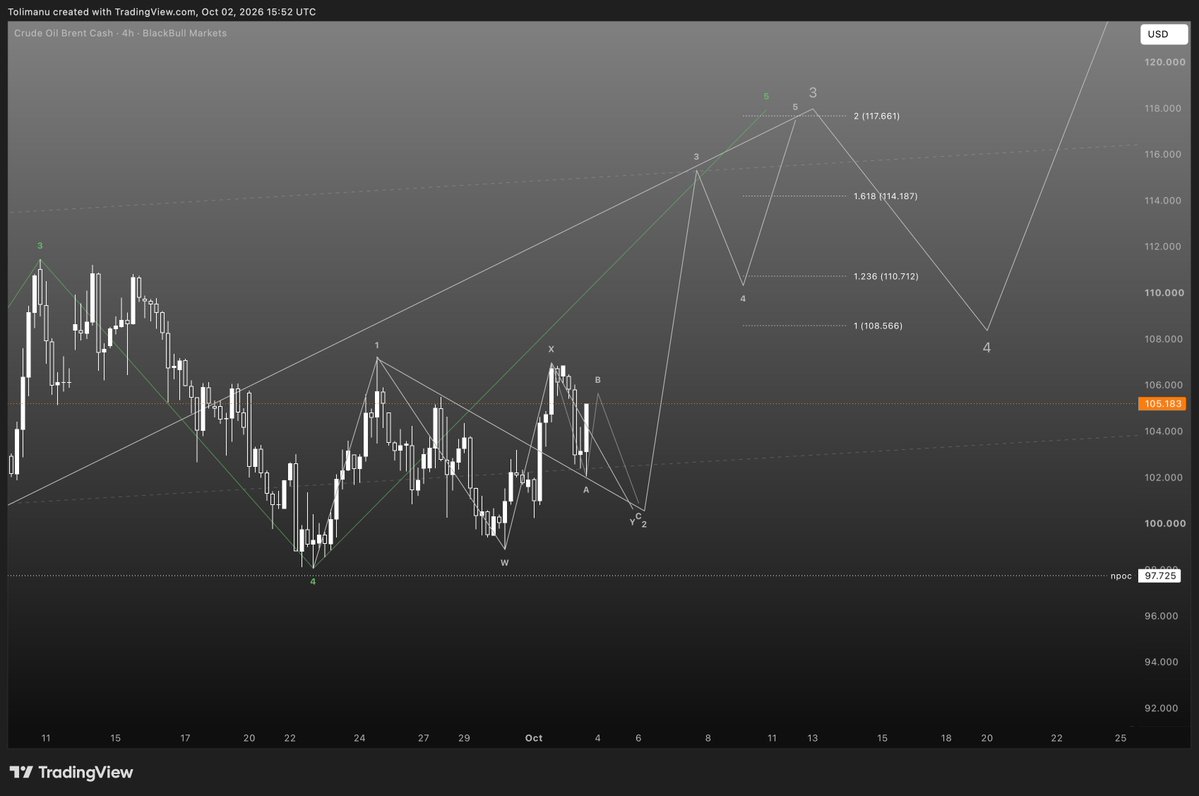Click the Crude Oil Brent Cash chart title
1199x796 pixels.
(120, 33)
